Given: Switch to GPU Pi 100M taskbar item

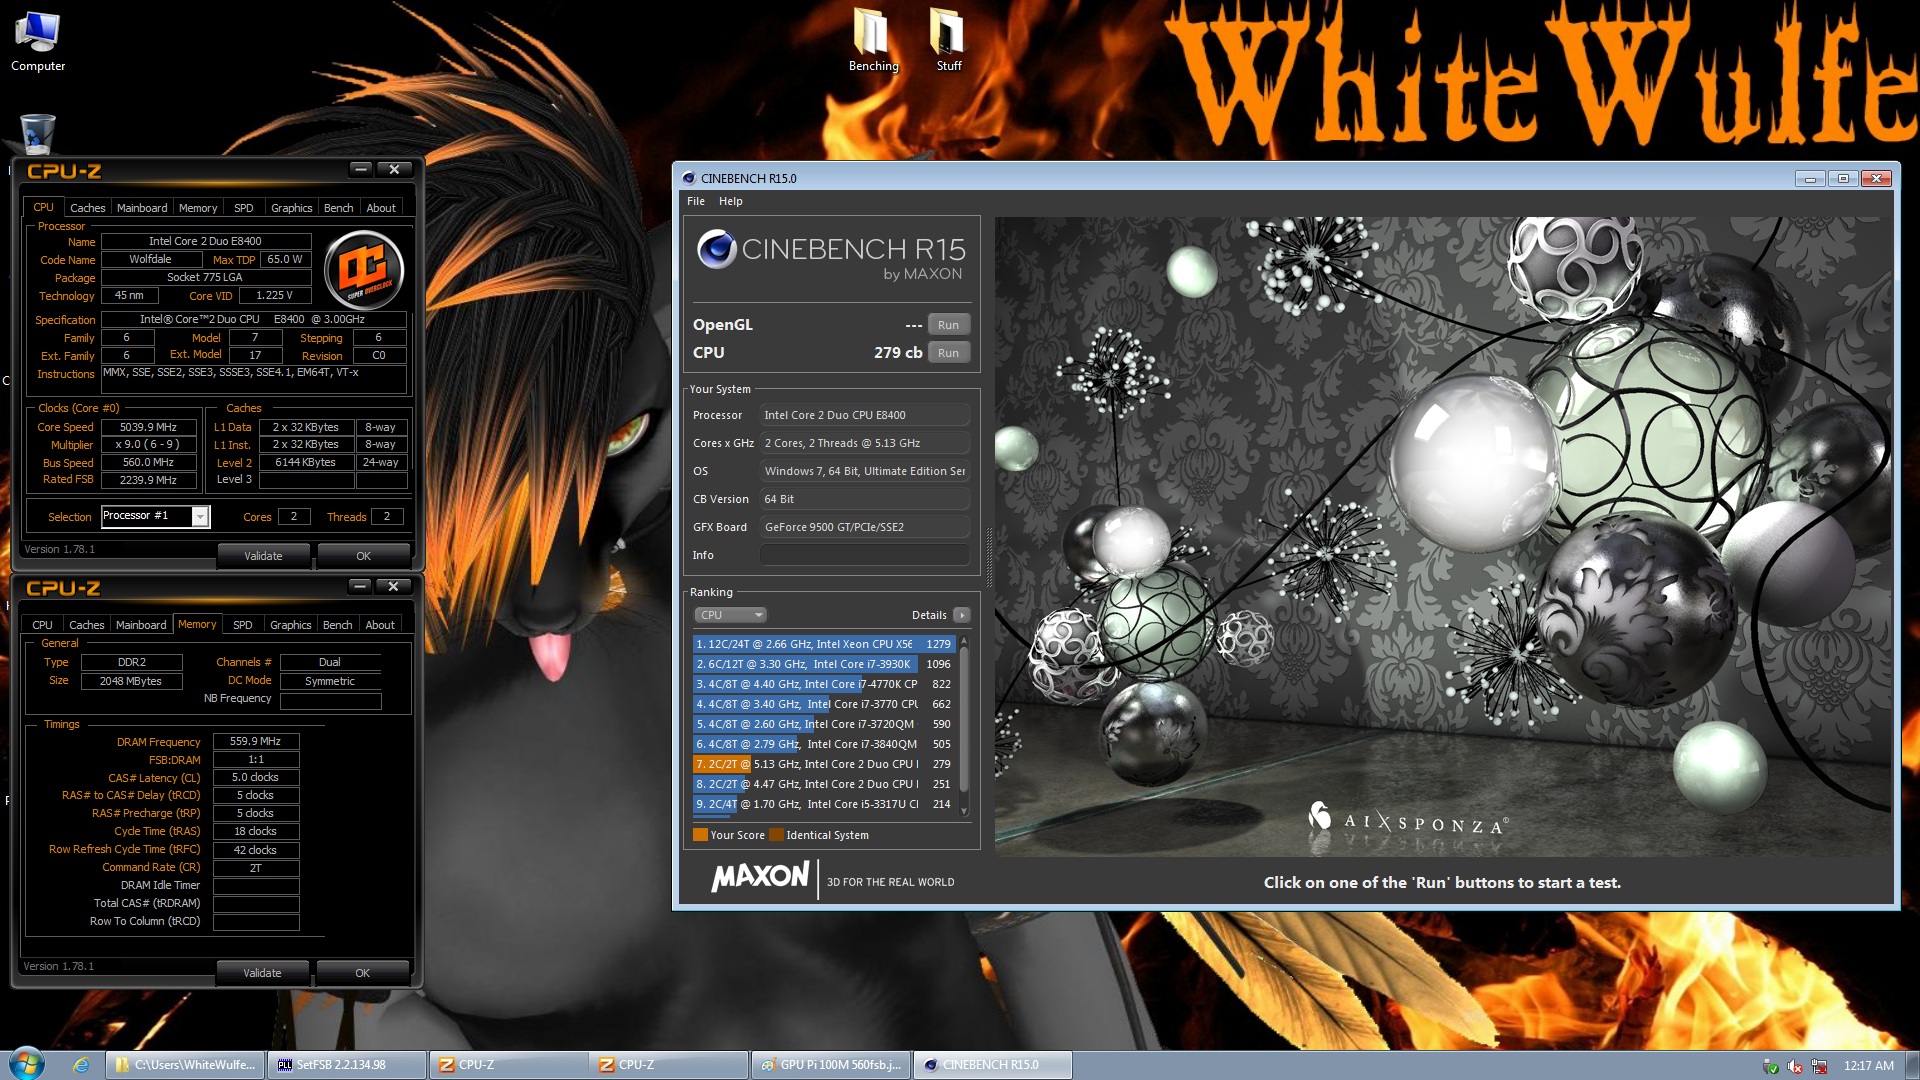Looking at the screenshot, I should click(x=831, y=1065).
